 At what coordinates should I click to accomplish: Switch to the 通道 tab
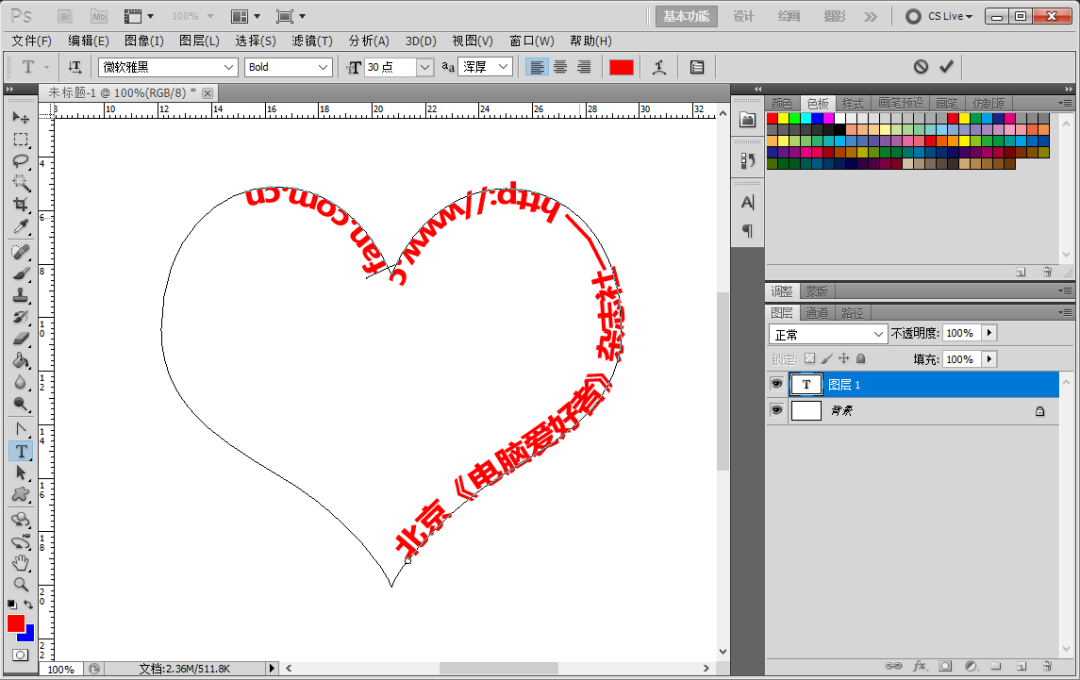(817, 313)
